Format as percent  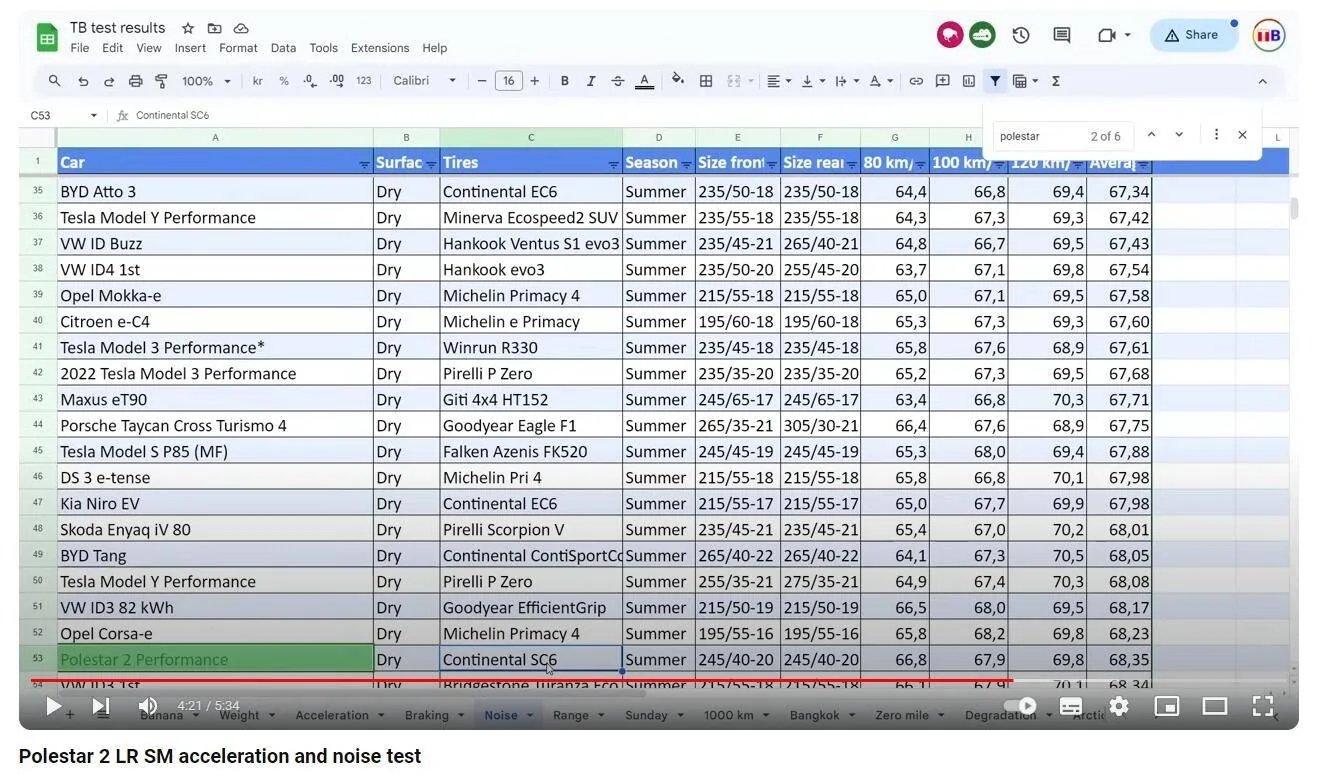tap(284, 81)
